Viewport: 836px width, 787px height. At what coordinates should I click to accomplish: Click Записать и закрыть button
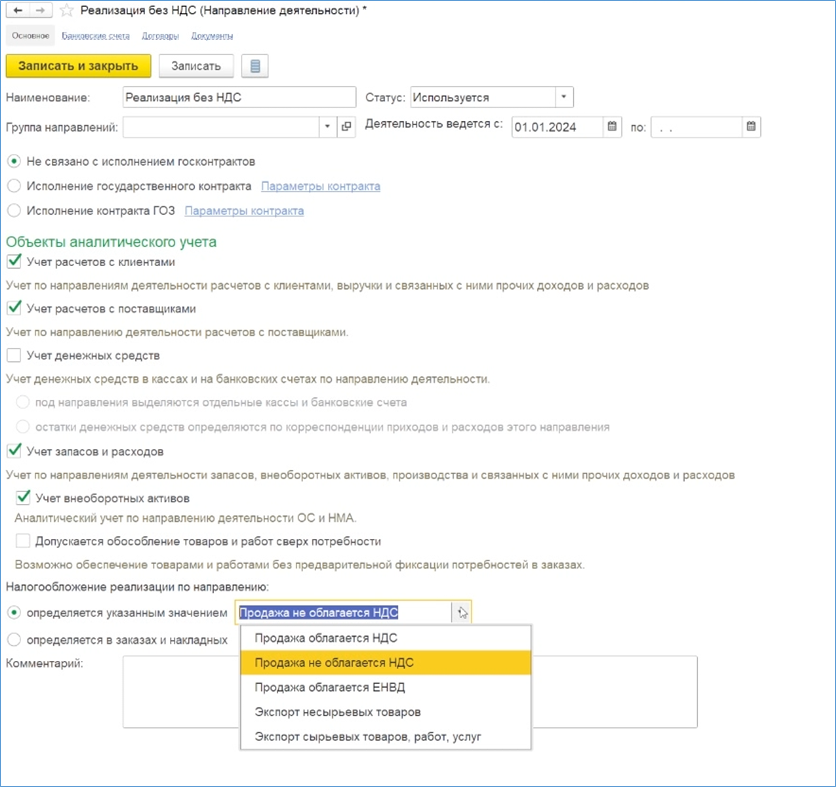[78, 66]
